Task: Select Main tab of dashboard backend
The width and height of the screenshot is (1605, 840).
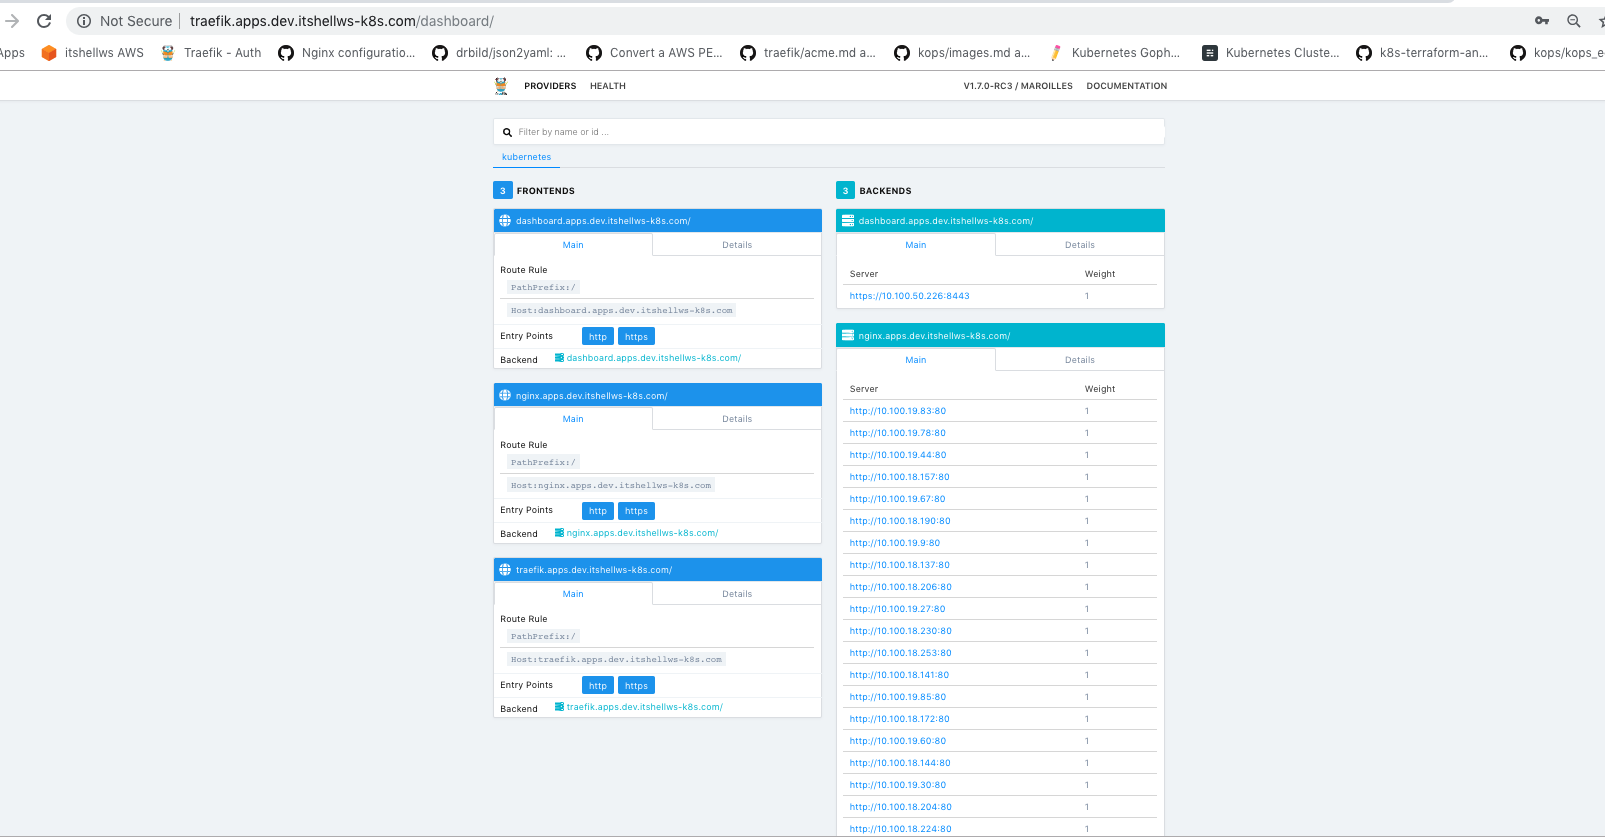Action: tap(916, 245)
